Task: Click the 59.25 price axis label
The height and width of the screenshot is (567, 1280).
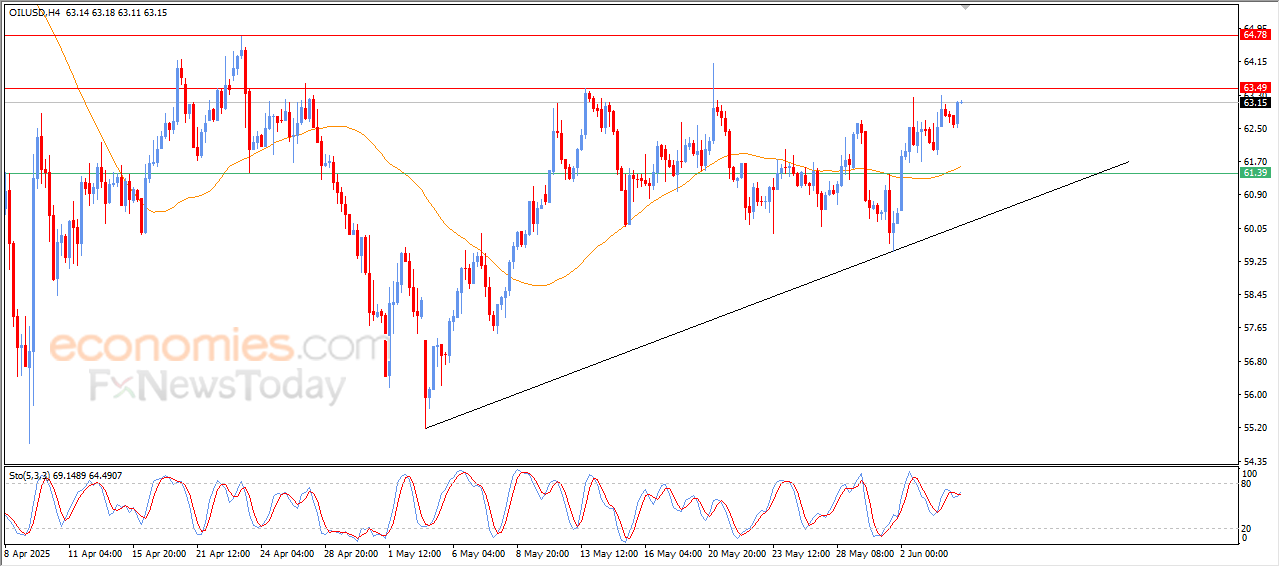Action: [1255, 261]
